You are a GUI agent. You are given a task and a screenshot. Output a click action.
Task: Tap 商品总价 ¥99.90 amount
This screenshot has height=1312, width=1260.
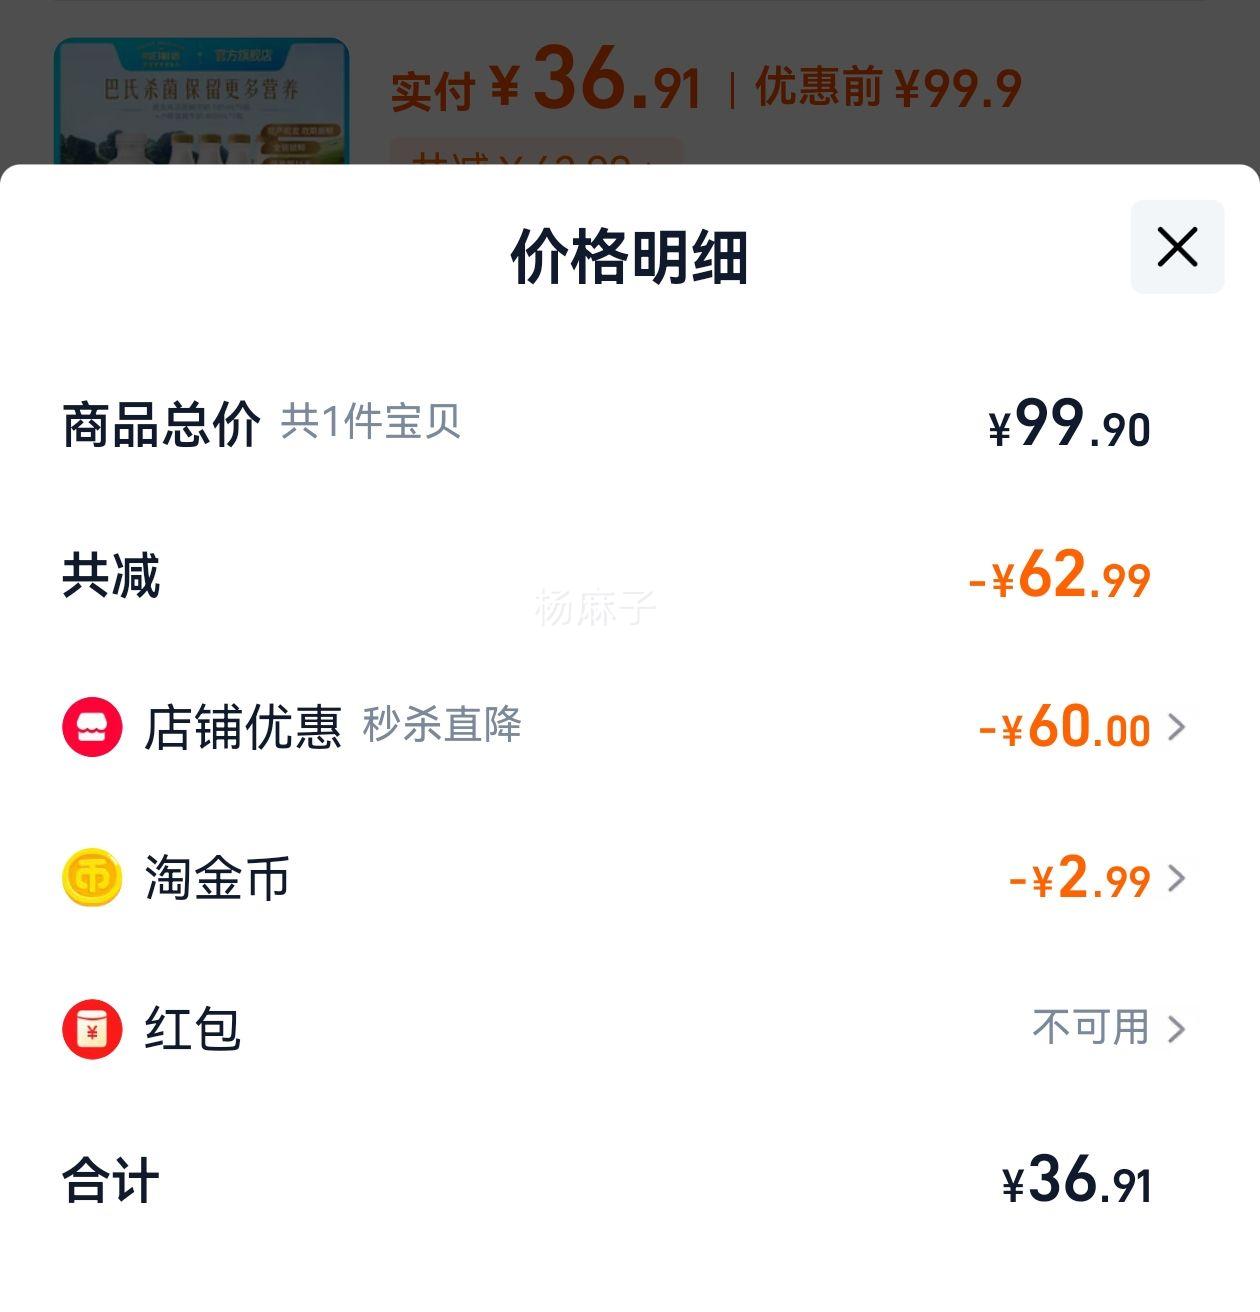[1069, 424]
